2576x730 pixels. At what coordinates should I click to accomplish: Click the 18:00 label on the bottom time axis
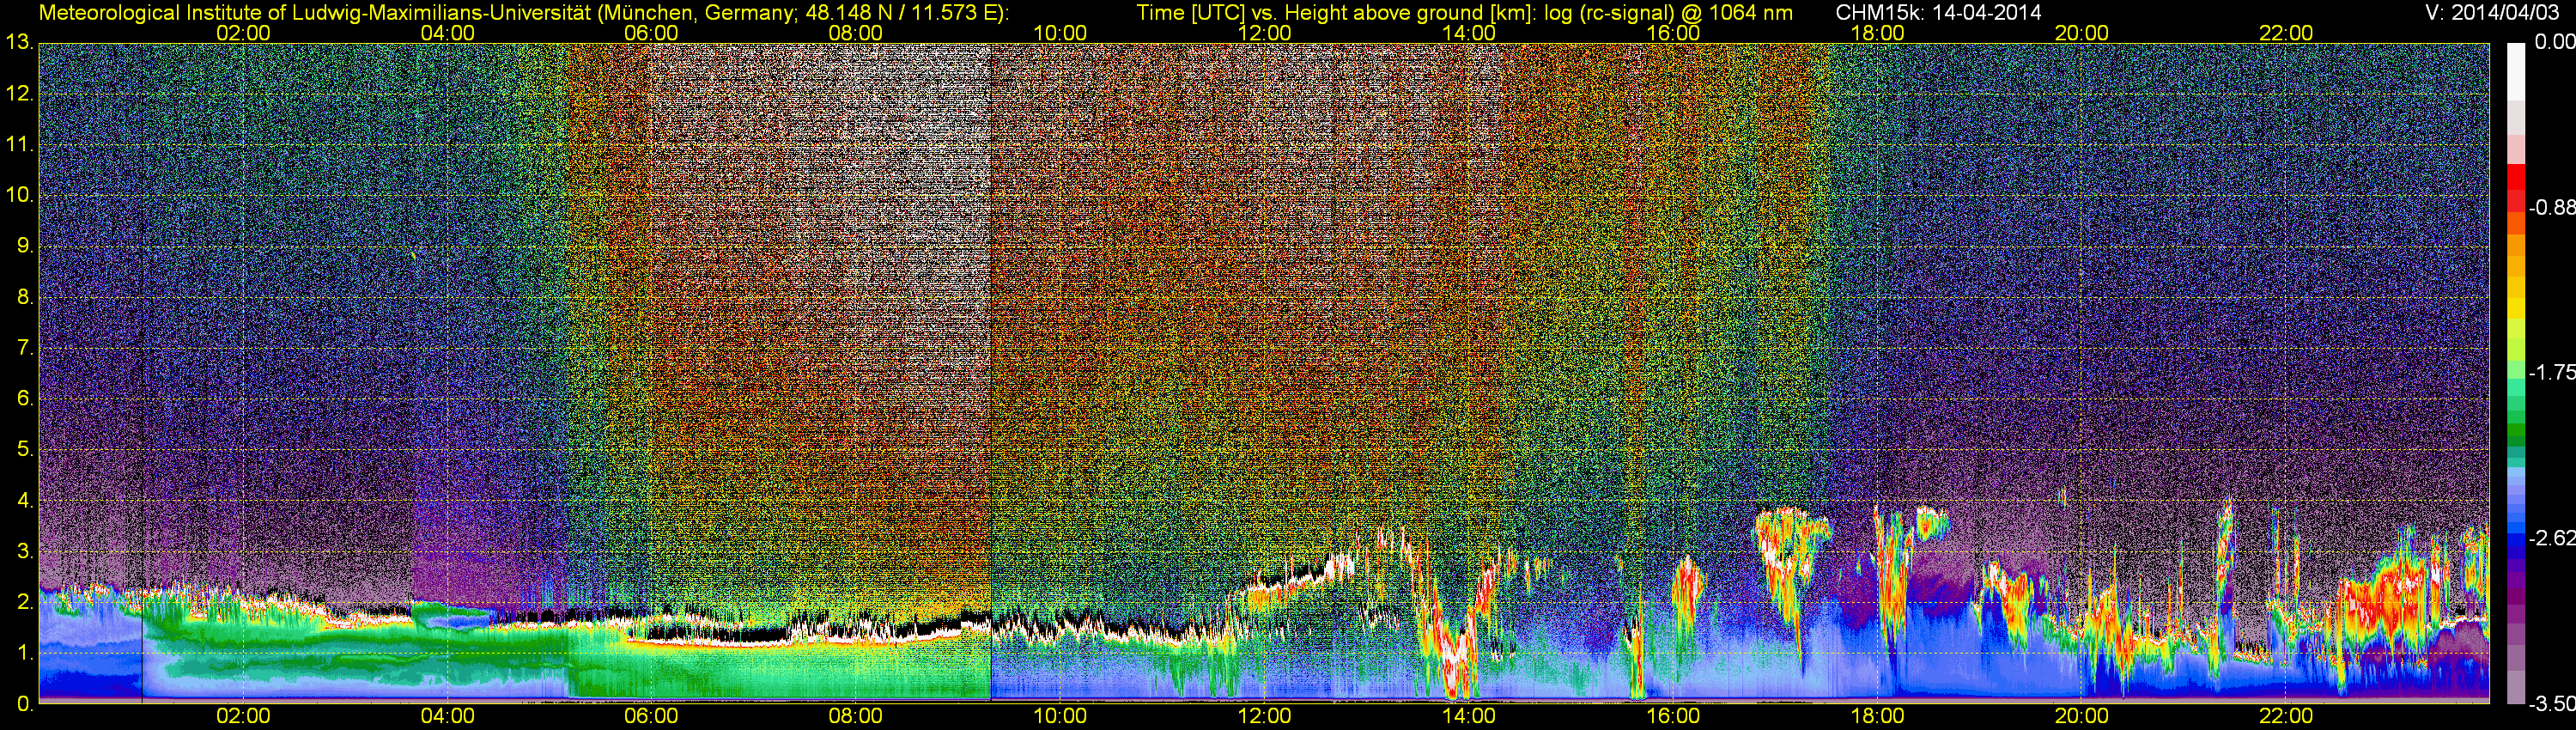pos(1877,716)
